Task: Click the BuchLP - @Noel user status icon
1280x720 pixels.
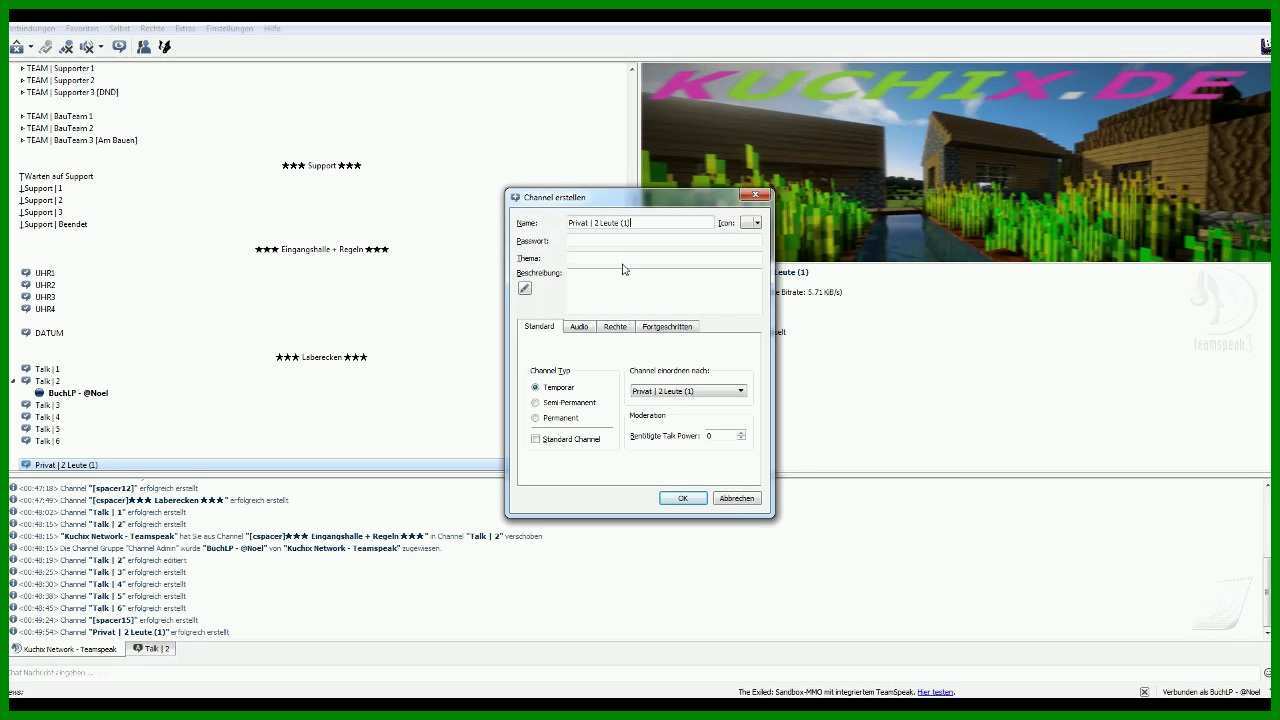Action: (x=40, y=393)
